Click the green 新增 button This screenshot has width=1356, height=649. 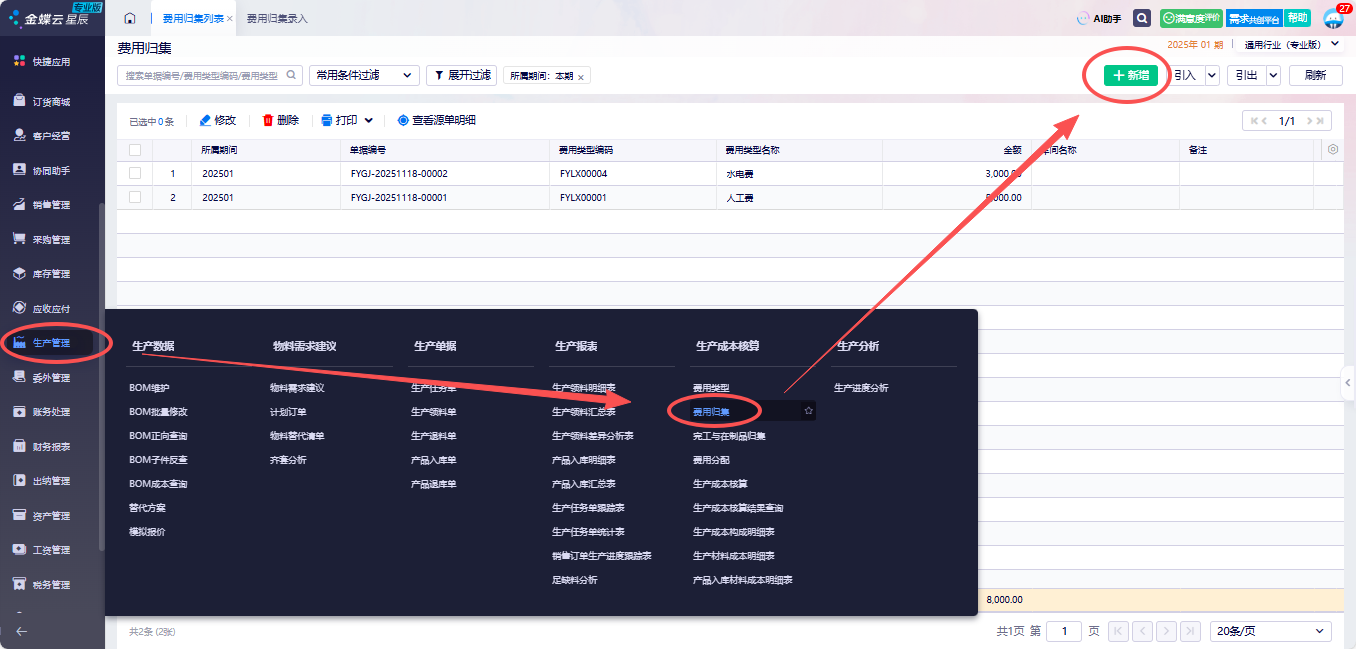(x=1131, y=75)
